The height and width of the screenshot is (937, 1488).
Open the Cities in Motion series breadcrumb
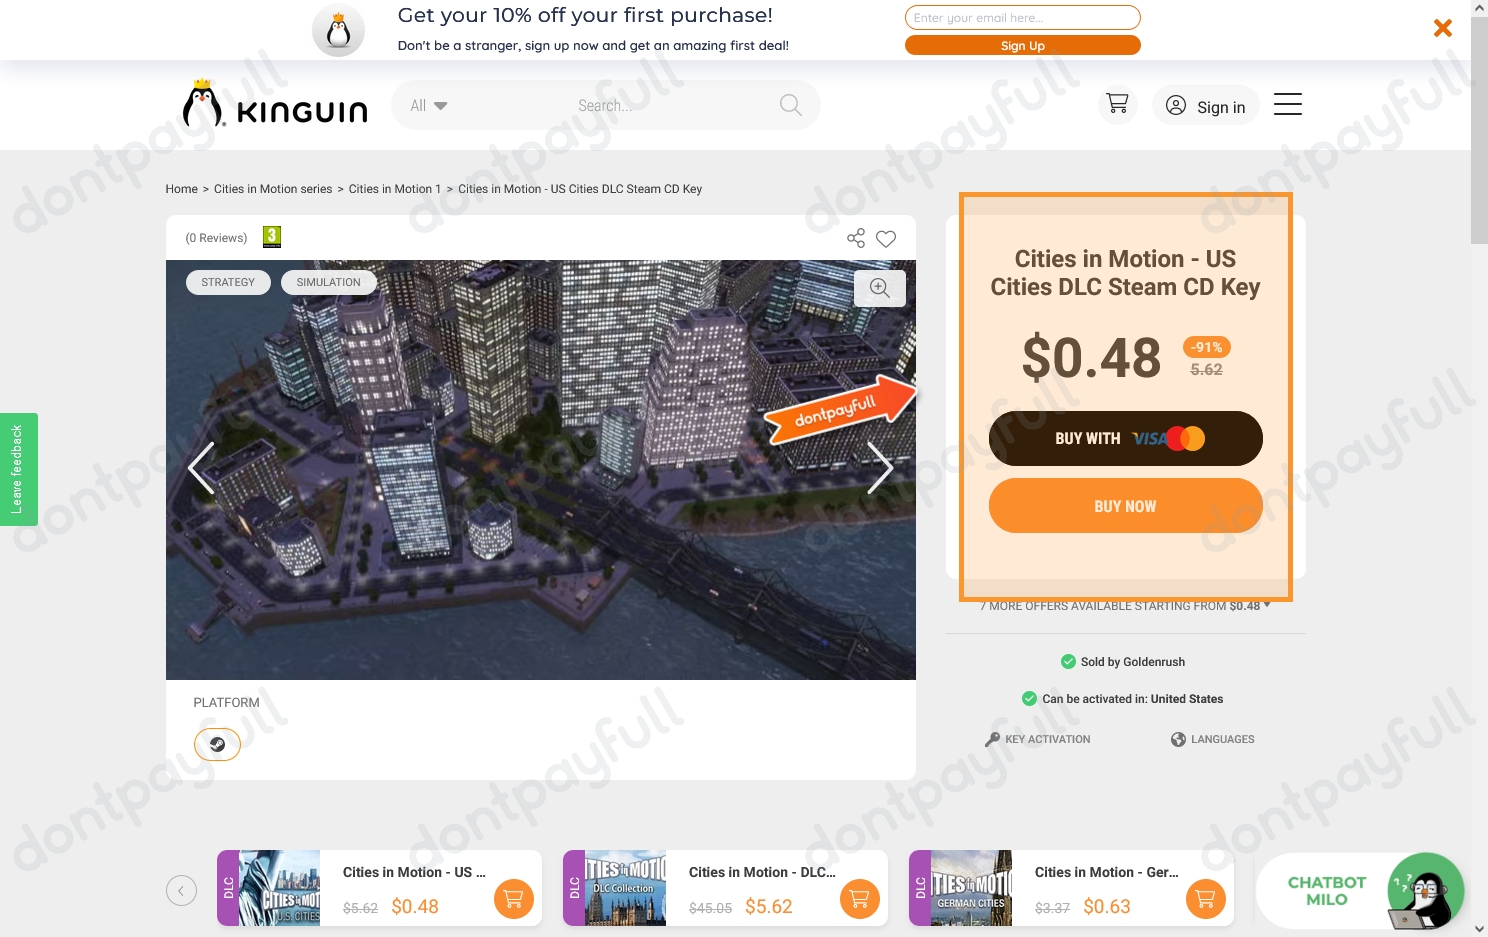(x=273, y=189)
